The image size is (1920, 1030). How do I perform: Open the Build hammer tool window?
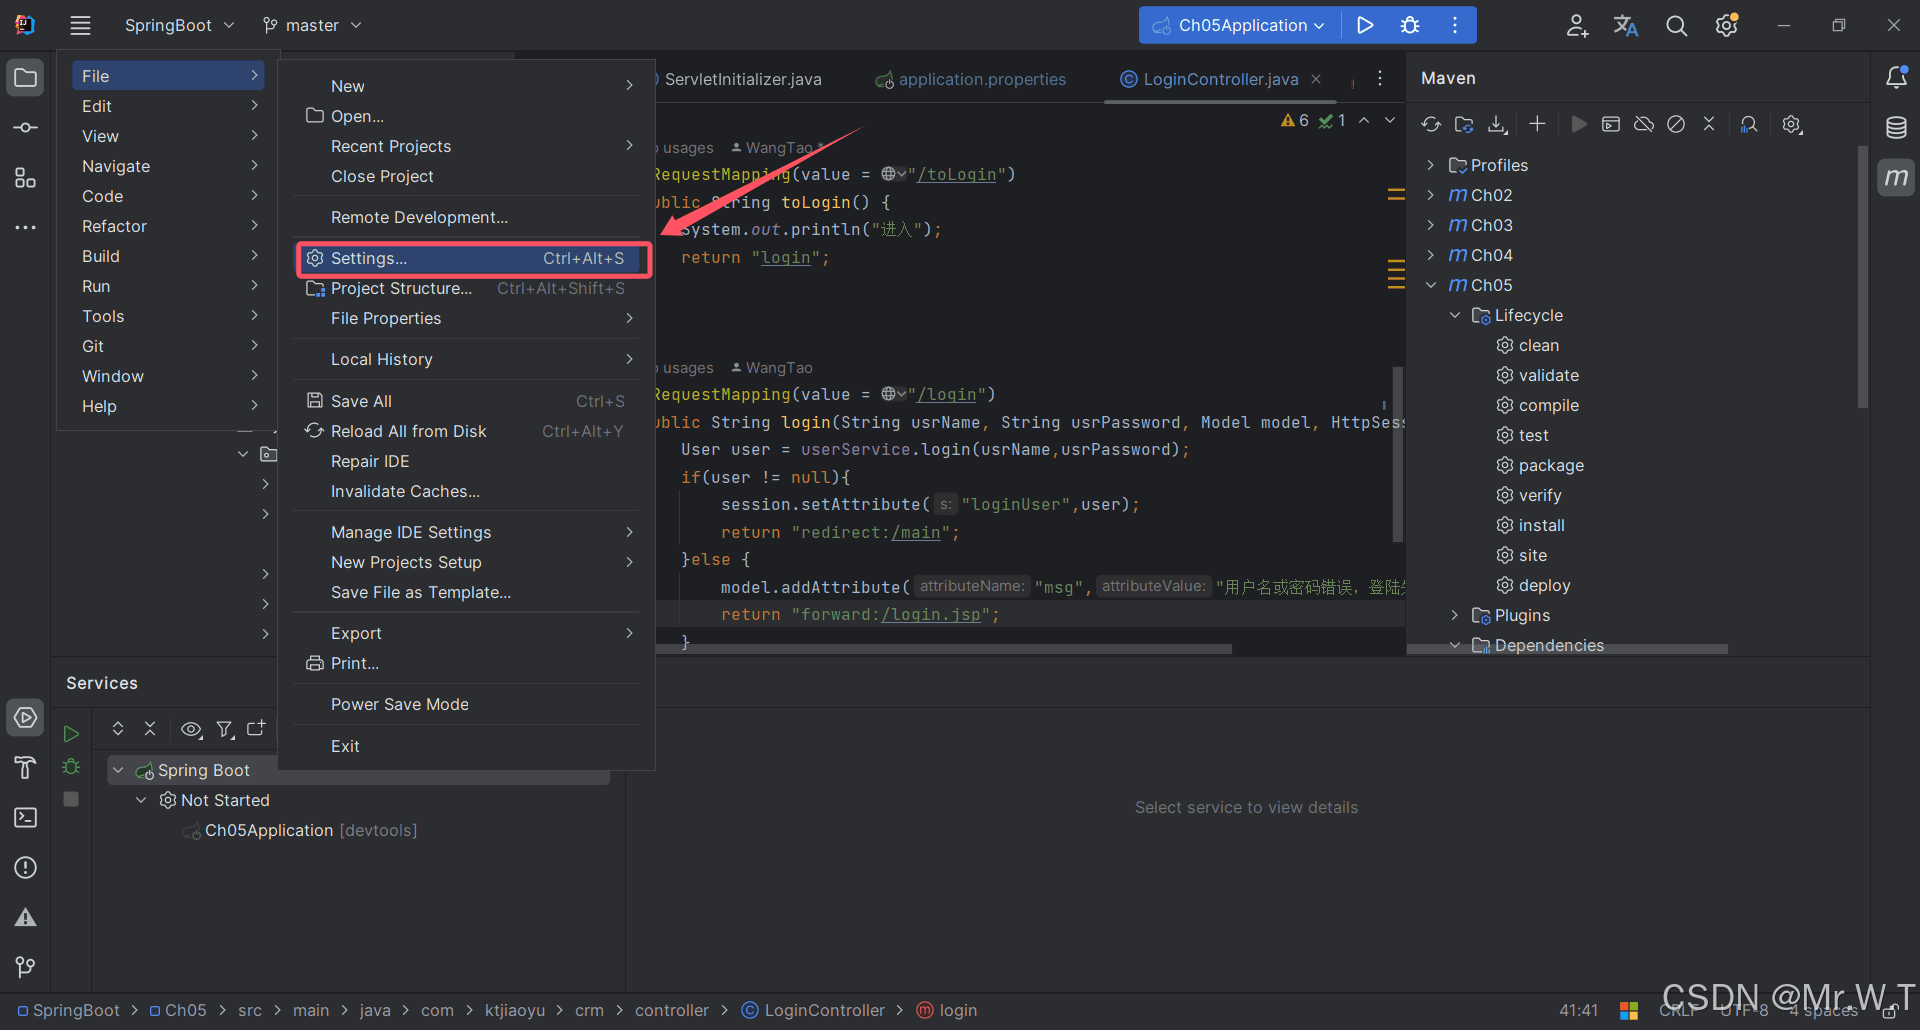pyautogui.click(x=26, y=767)
